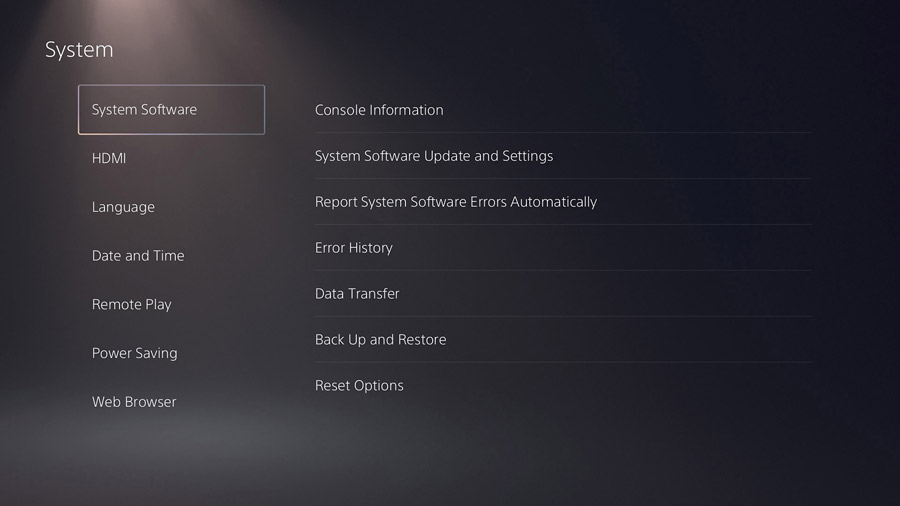Open Console Information
Screen dimensions: 900x506
379,110
